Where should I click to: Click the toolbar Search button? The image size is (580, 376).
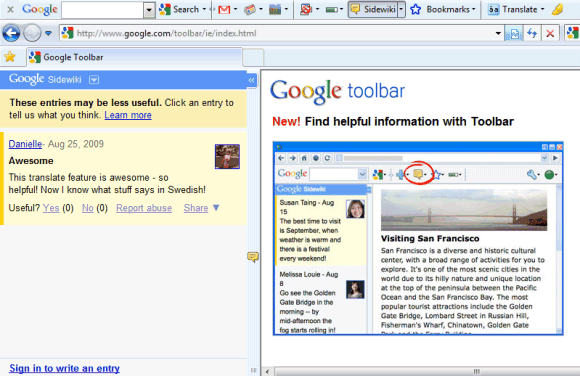click(x=179, y=10)
